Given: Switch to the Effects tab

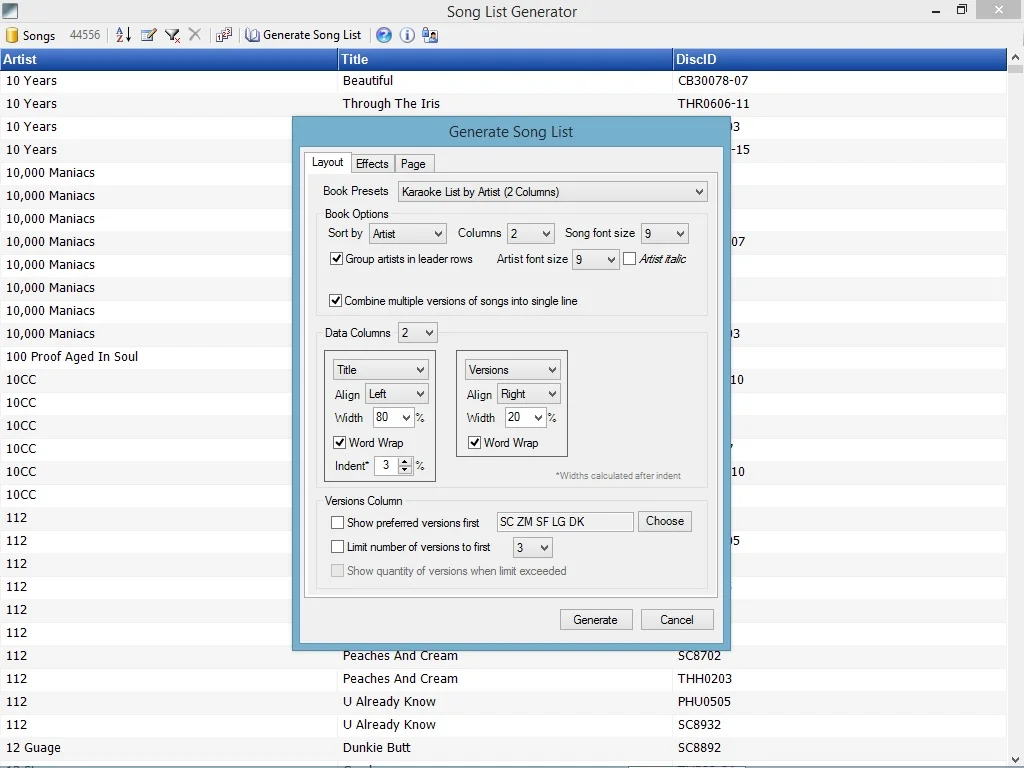Looking at the screenshot, I should pos(372,164).
